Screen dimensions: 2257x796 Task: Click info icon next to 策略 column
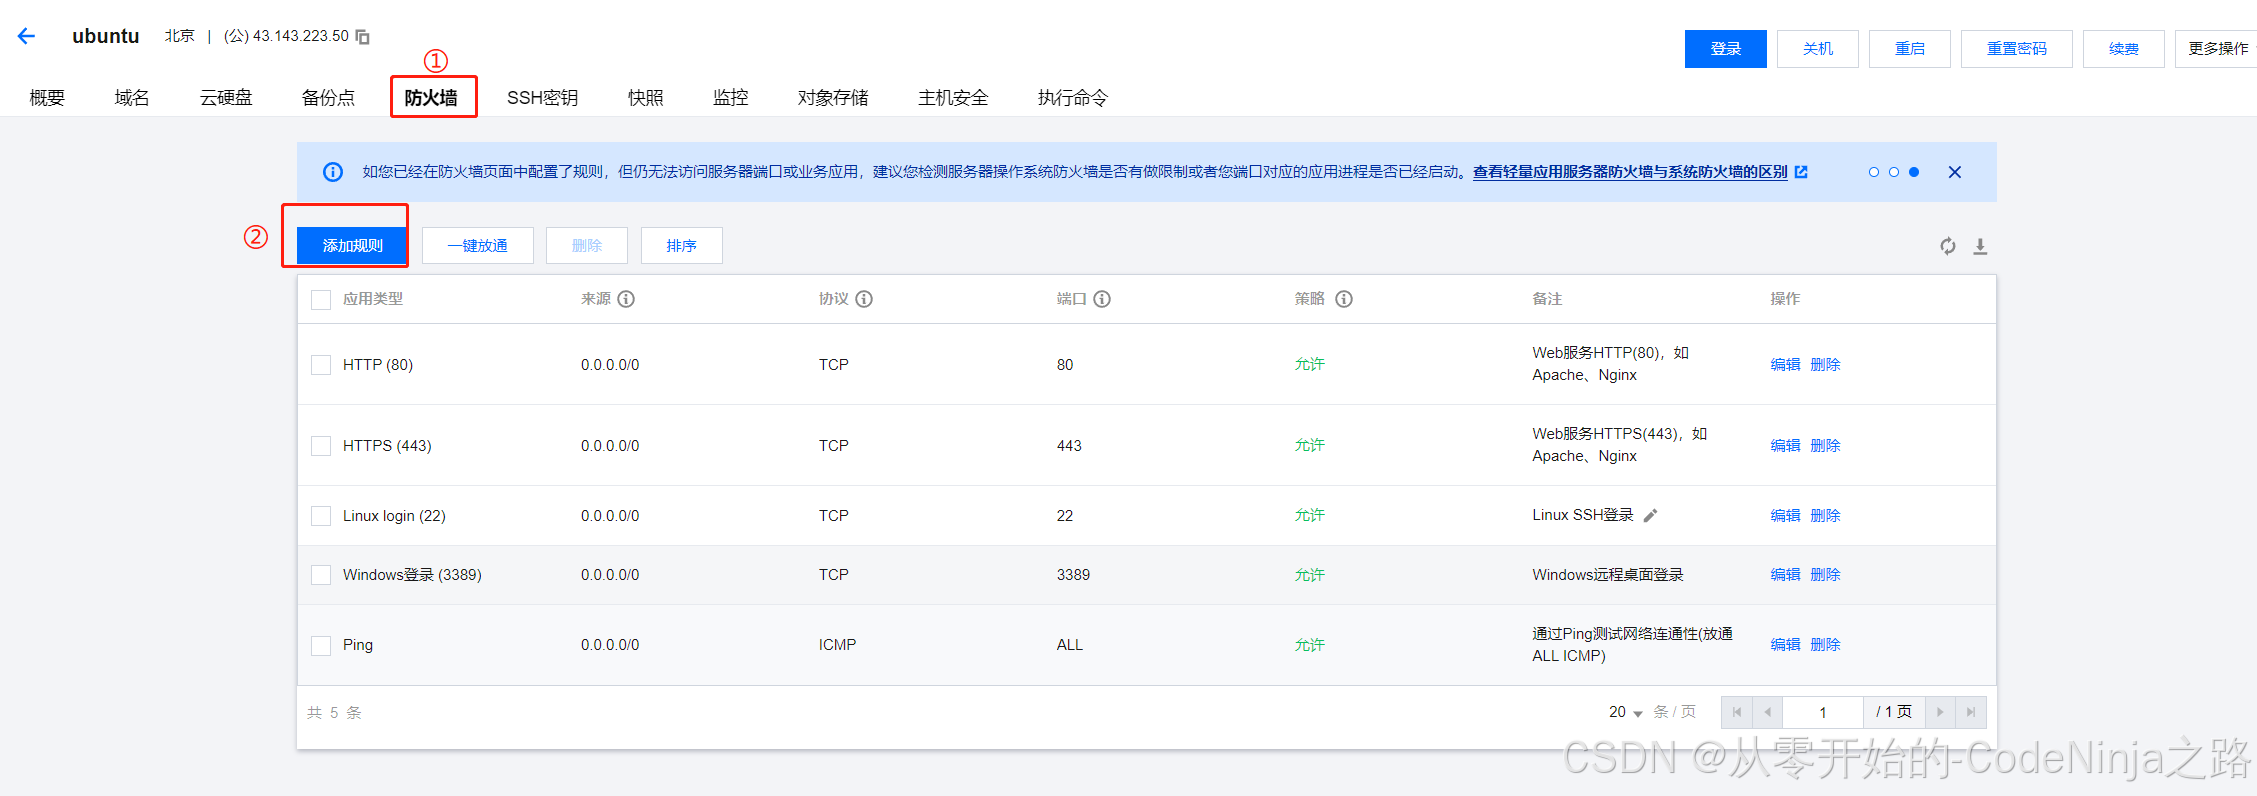click(1344, 299)
